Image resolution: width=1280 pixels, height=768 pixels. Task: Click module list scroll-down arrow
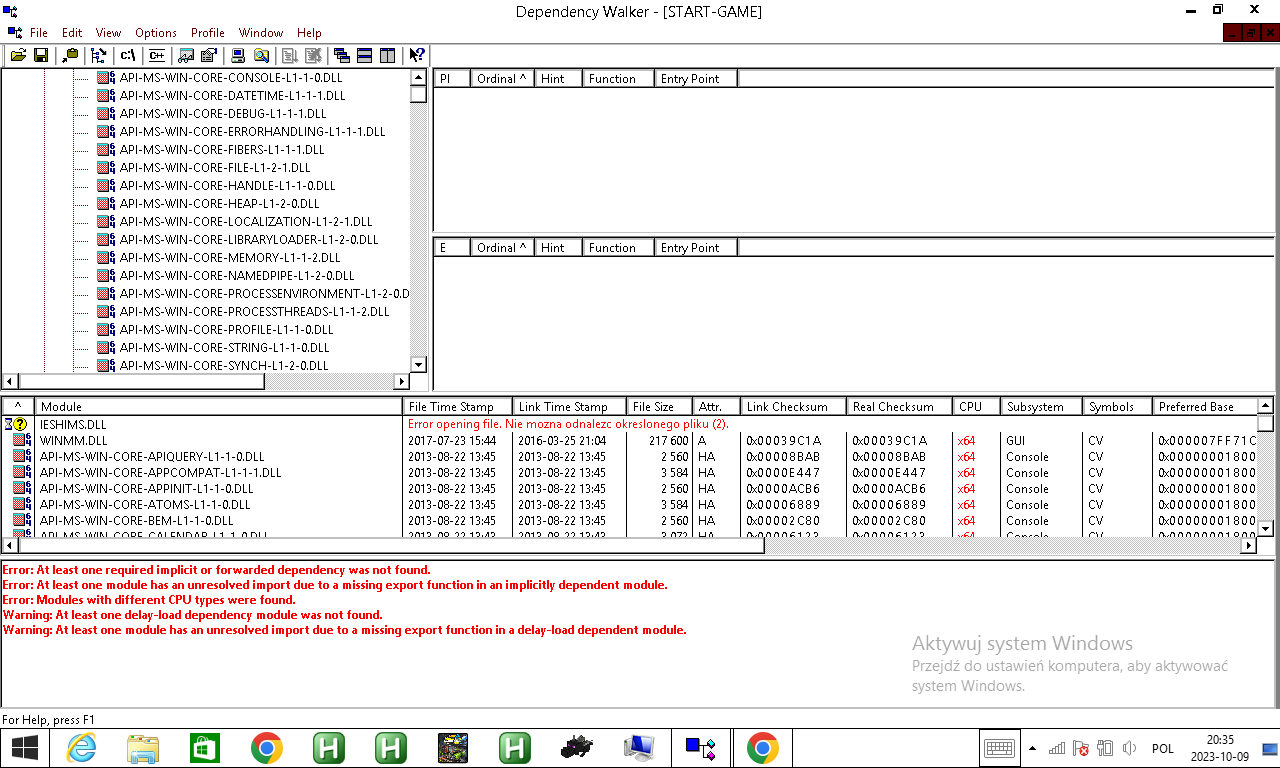pos(1265,528)
